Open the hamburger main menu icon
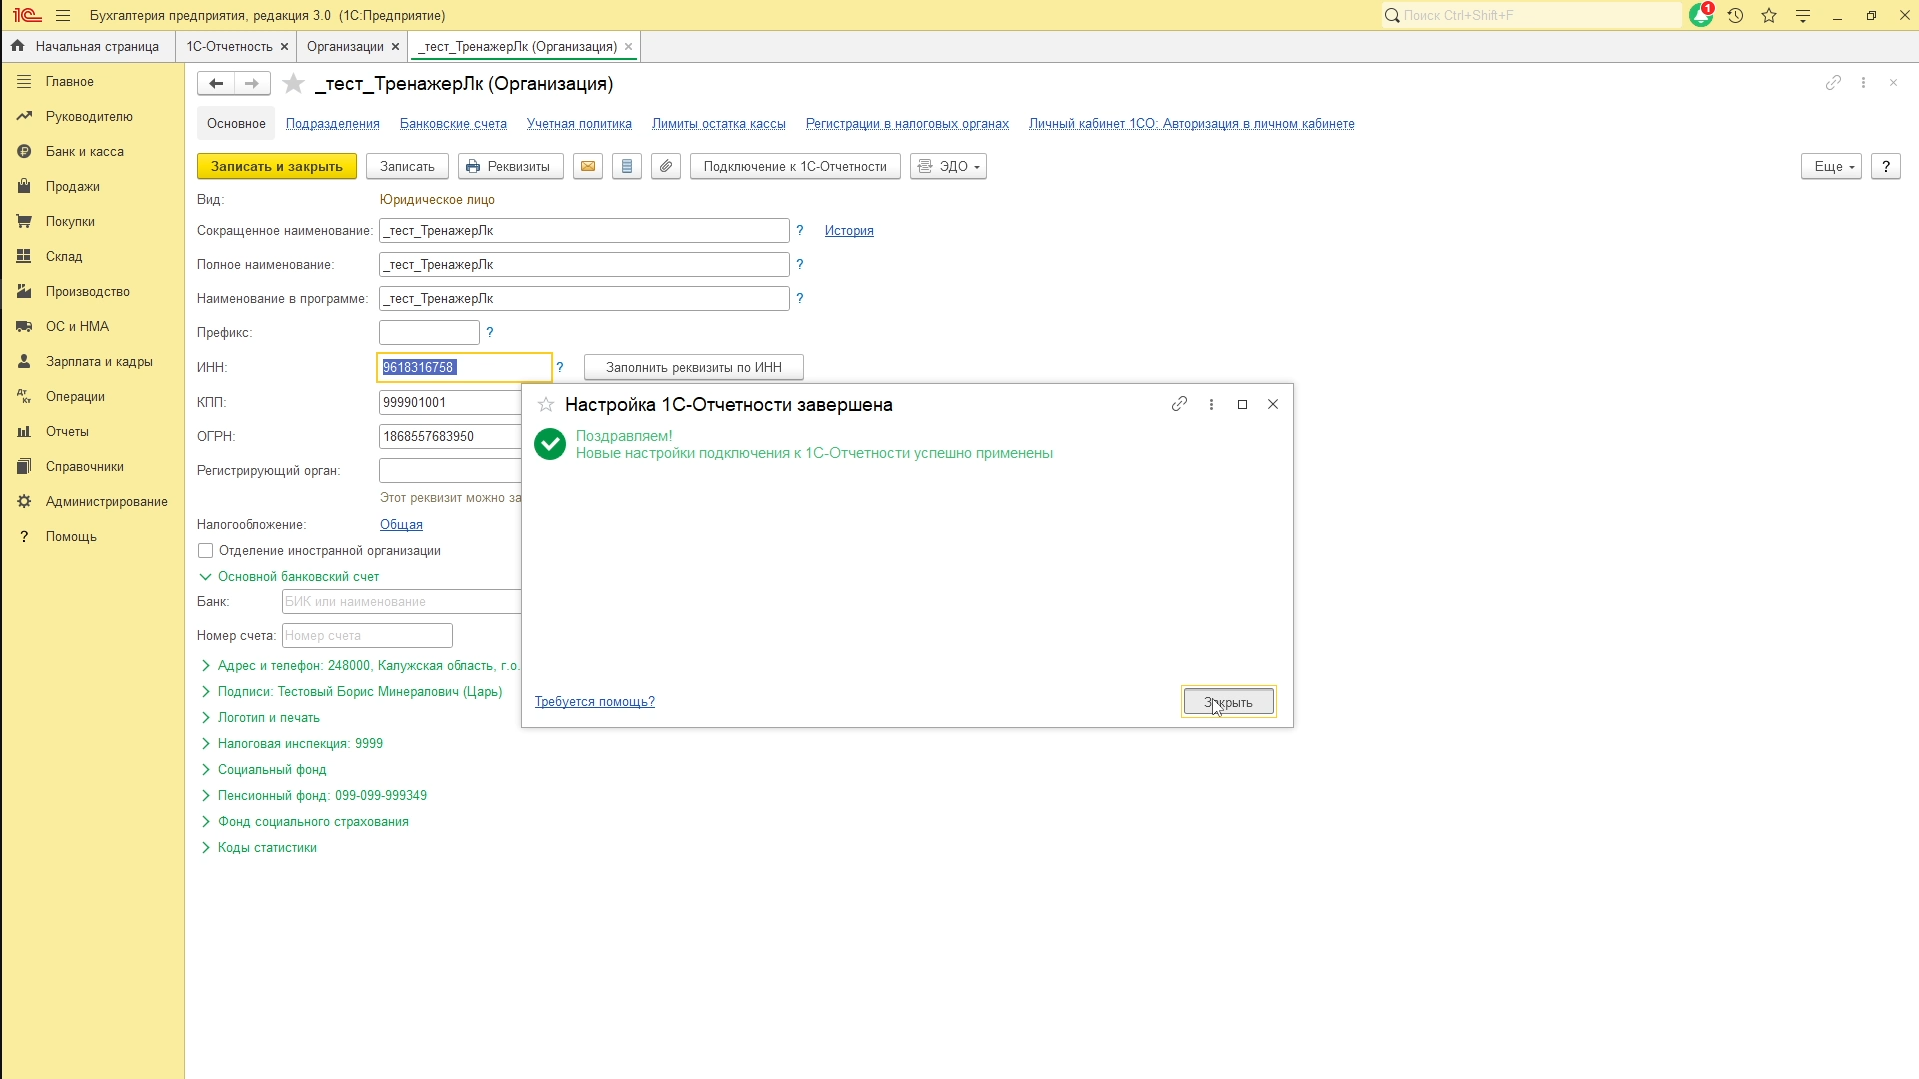Image resolution: width=1919 pixels, height=1079 pixels. (63, 15)
